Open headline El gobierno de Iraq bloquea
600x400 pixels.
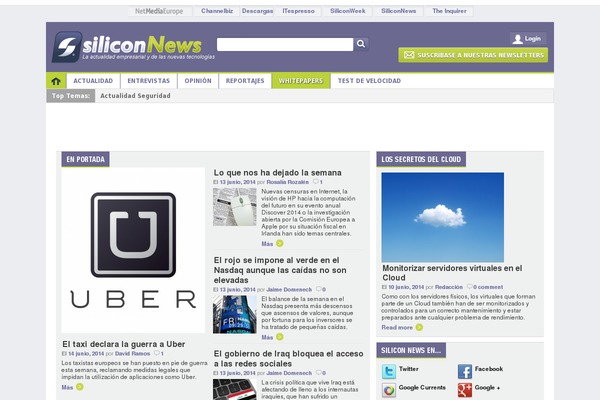coord(289,359)
